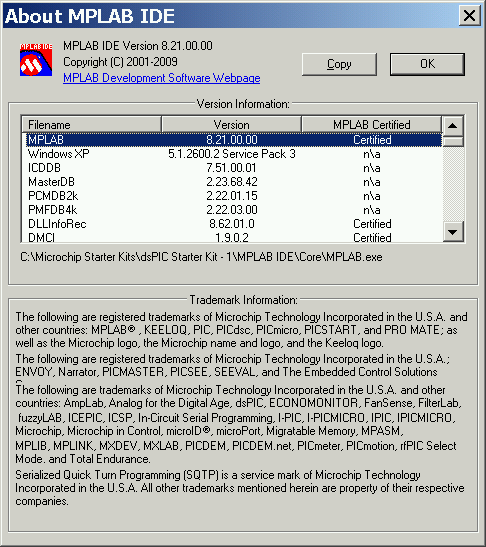The width and height of the screenshot is (486, 547).
Task: Click version value 2.22.01.15
Action: [232, 196]
